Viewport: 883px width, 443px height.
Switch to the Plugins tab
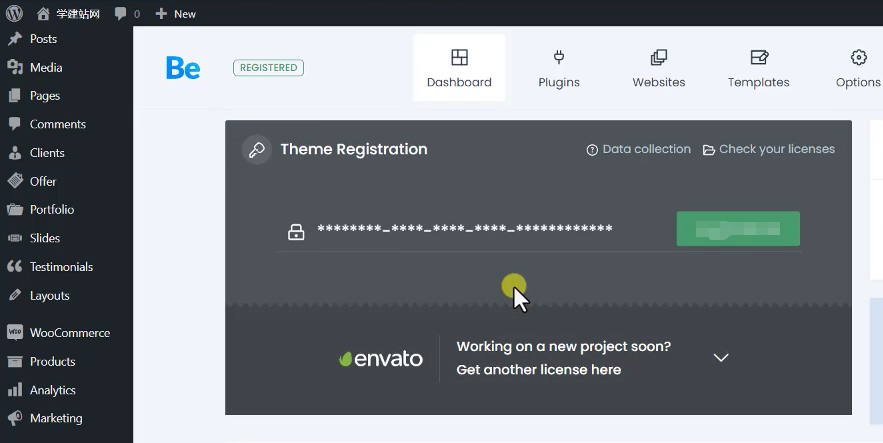tap(559, 68)
